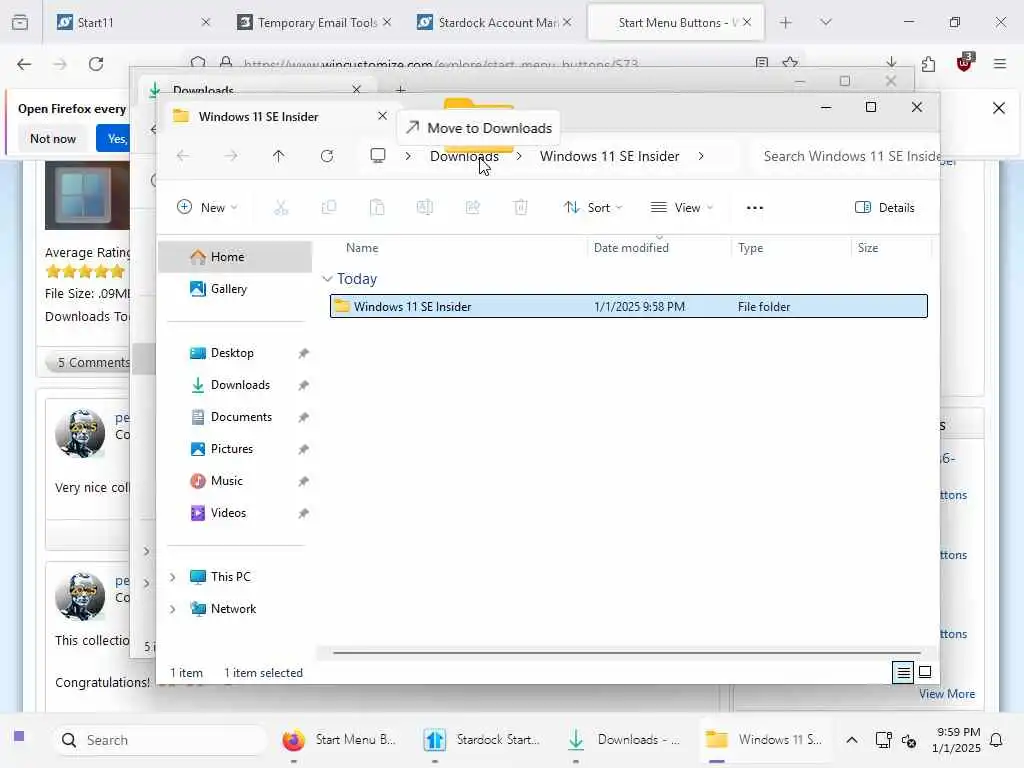1024x768 pixels.
Task: Show hidden system tray icons
Action: (852, 740)
